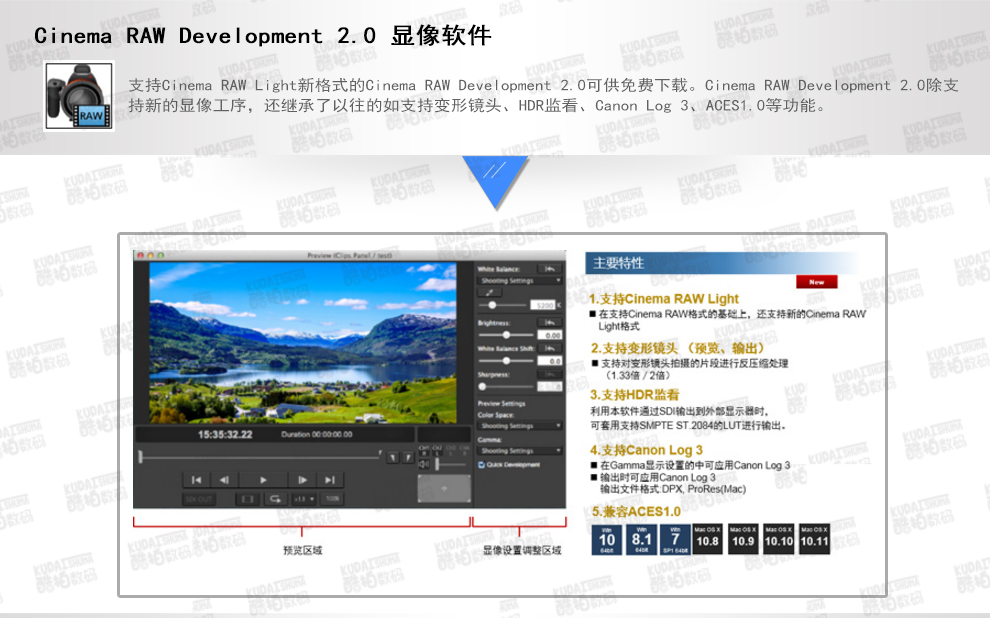Image resolution: width=990 pixels, height=618 pixels.
Task: Click the timecode 15:35:32.22
Action: click(x=225, y=434)
